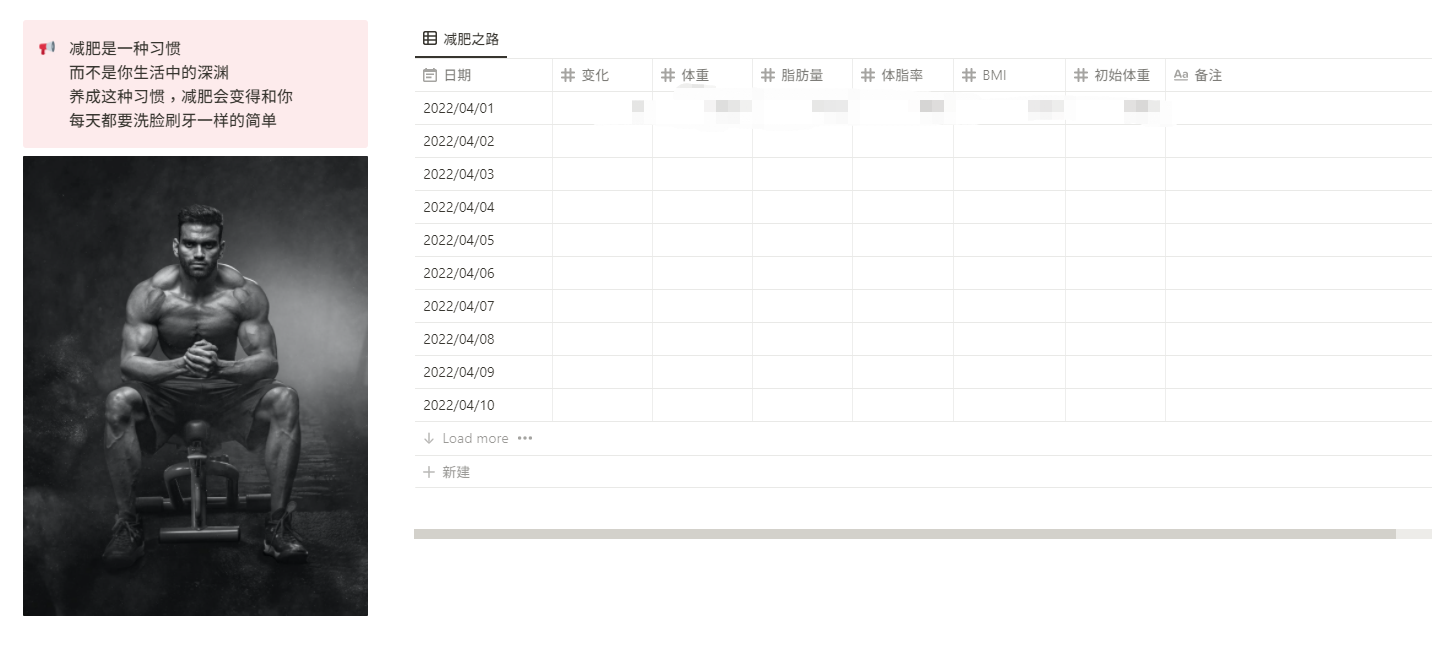The image size is (1432, 656).
Task: Select the 2022/04/04 date cell
Action: 483,207
